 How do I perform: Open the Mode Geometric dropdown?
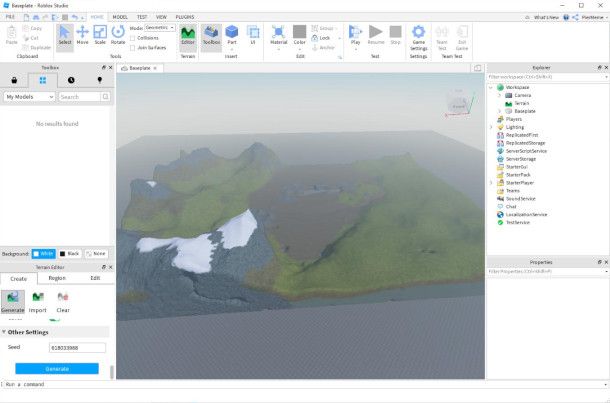tap(160, 28)
